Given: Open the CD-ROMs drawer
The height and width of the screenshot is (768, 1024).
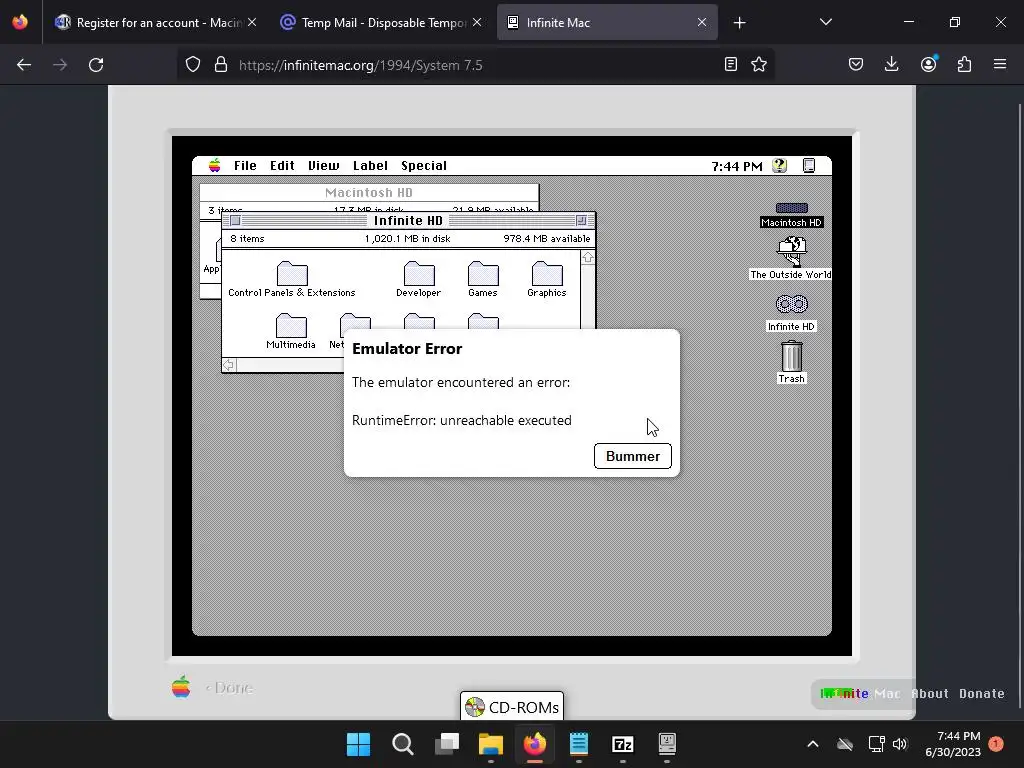Looking at the screenshot, I should (512, 707).
